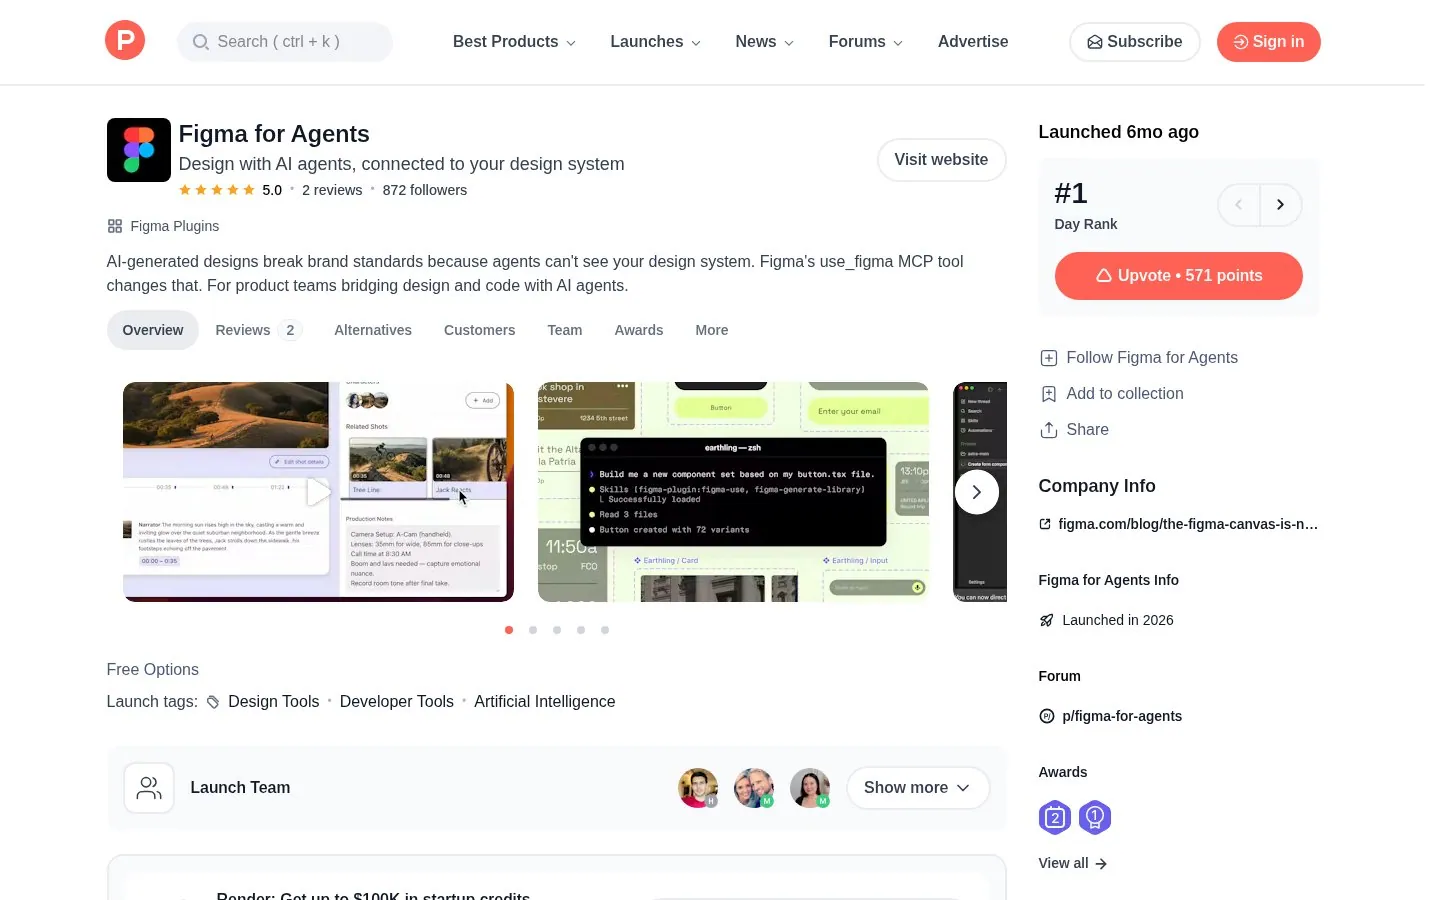The height and width of the screenshot is (900, 1440).
Task: Open the second award badge icon
Action: coord(1095,818)
